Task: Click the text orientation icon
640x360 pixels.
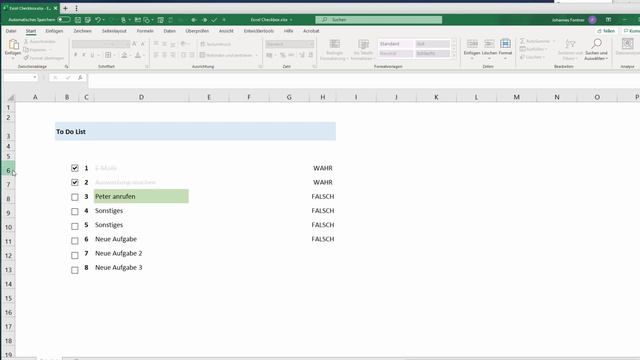Action: [x=184, y=44]
